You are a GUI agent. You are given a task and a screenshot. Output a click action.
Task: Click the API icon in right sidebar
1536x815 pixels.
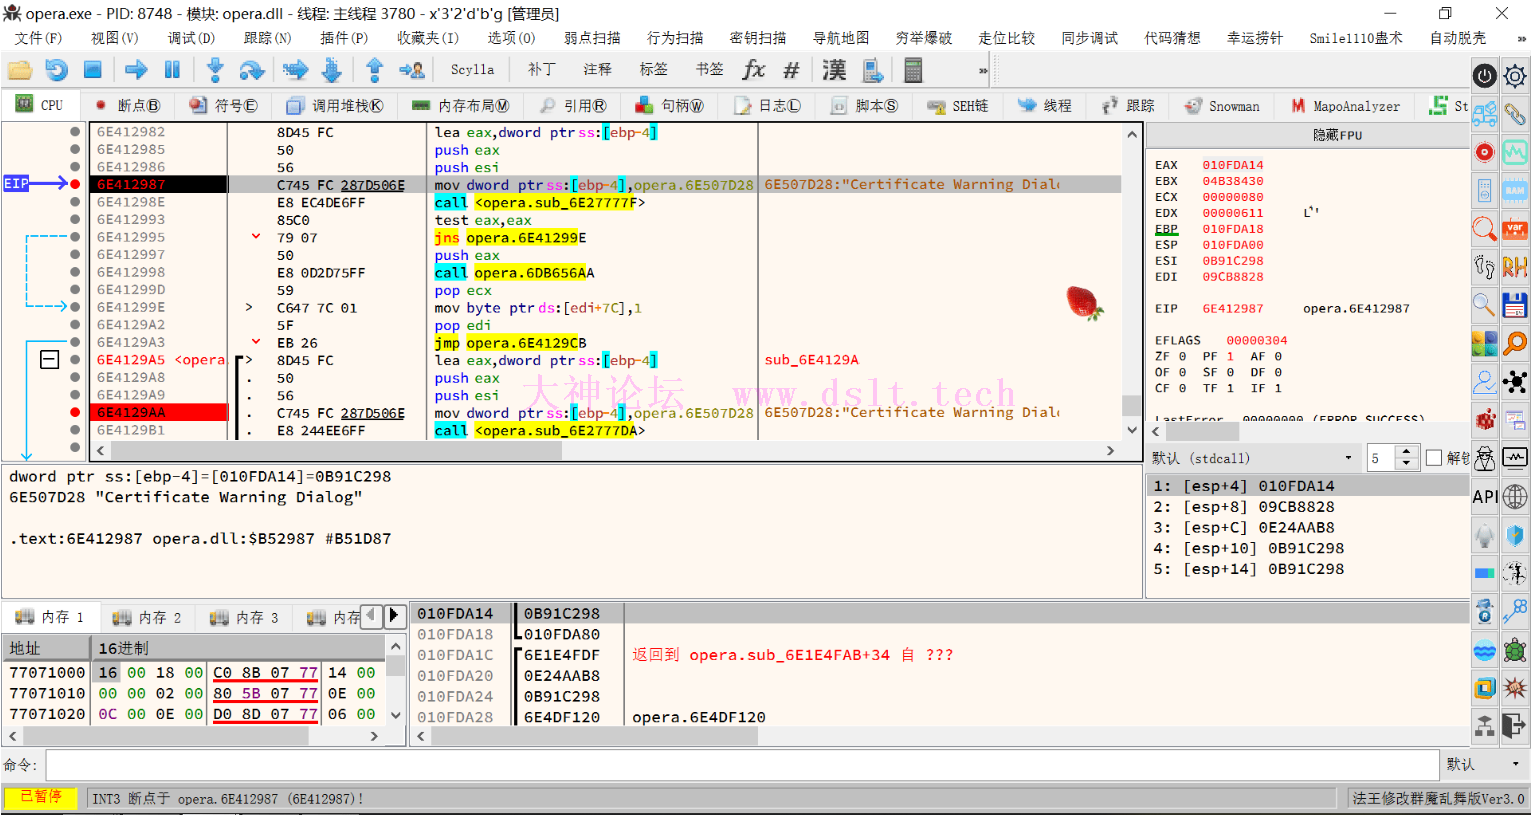1485,496
